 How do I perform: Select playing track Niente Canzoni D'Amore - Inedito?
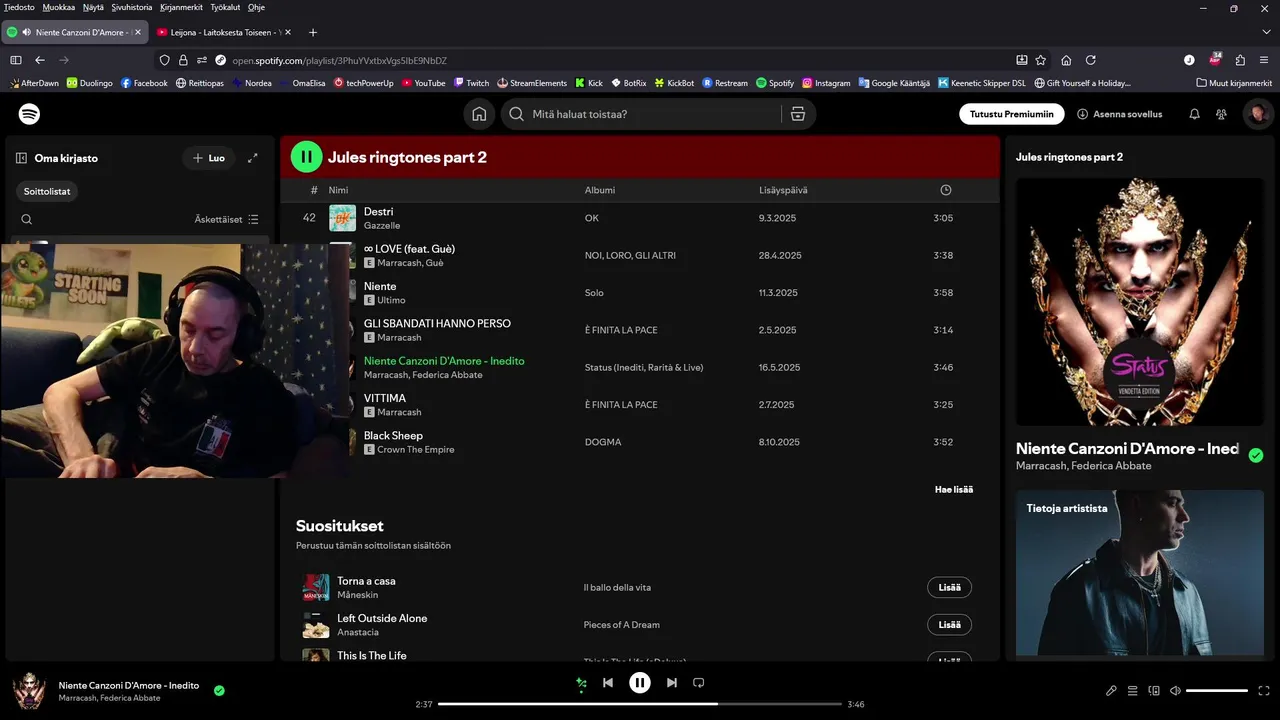(444, 361)
